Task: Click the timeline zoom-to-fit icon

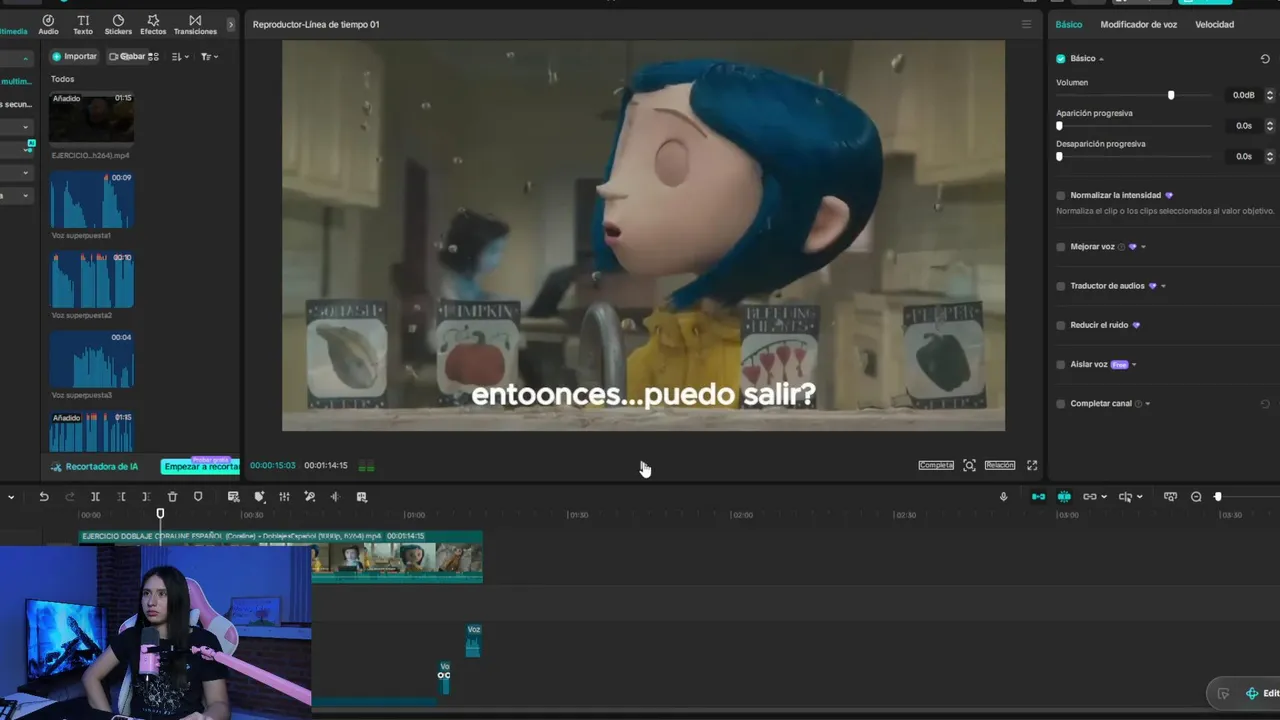Action: pos(1170,497)
